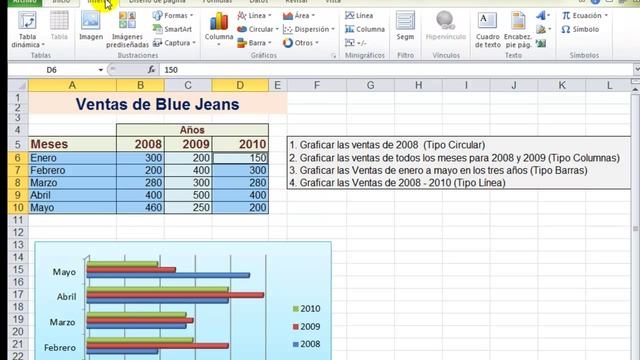Insert a Símbolo symbol
The height and width of the screenshot is (360, 640).
(580, 29)
